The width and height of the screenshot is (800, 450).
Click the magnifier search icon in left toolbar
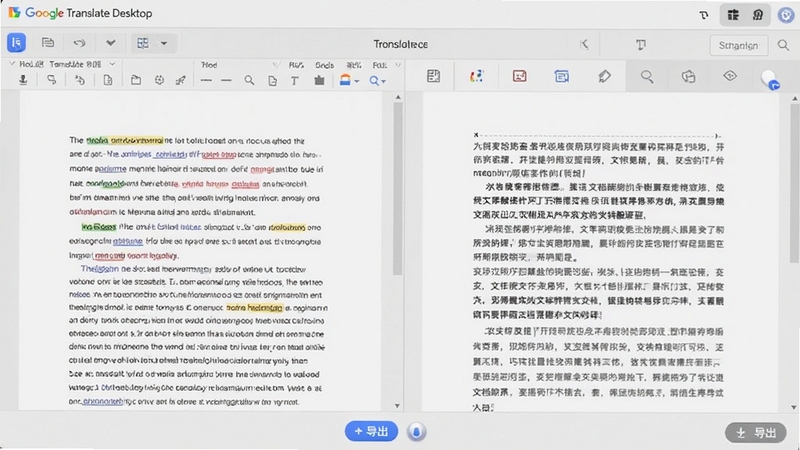[x=249, y=81]
